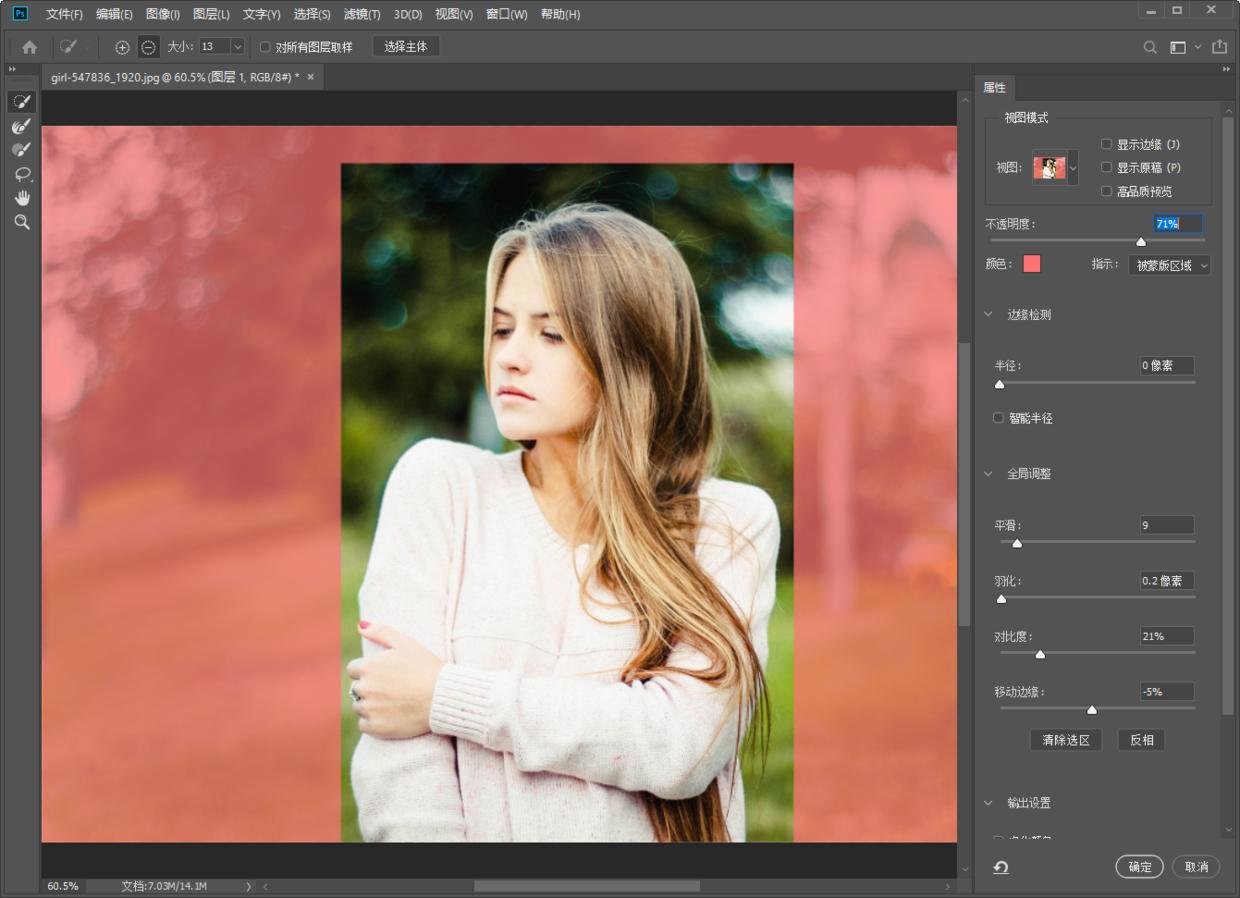Select the Zoom magnifier tool
This screenshot has width=1240, height=898.
pyautogui.click(x=21, y=222)
